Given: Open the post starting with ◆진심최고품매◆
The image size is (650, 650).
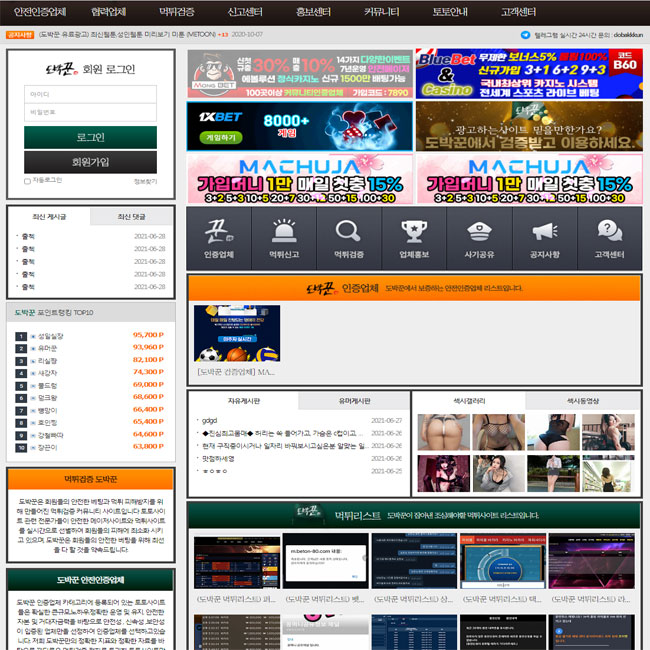Looking at the screenshot, I should 282,433.
